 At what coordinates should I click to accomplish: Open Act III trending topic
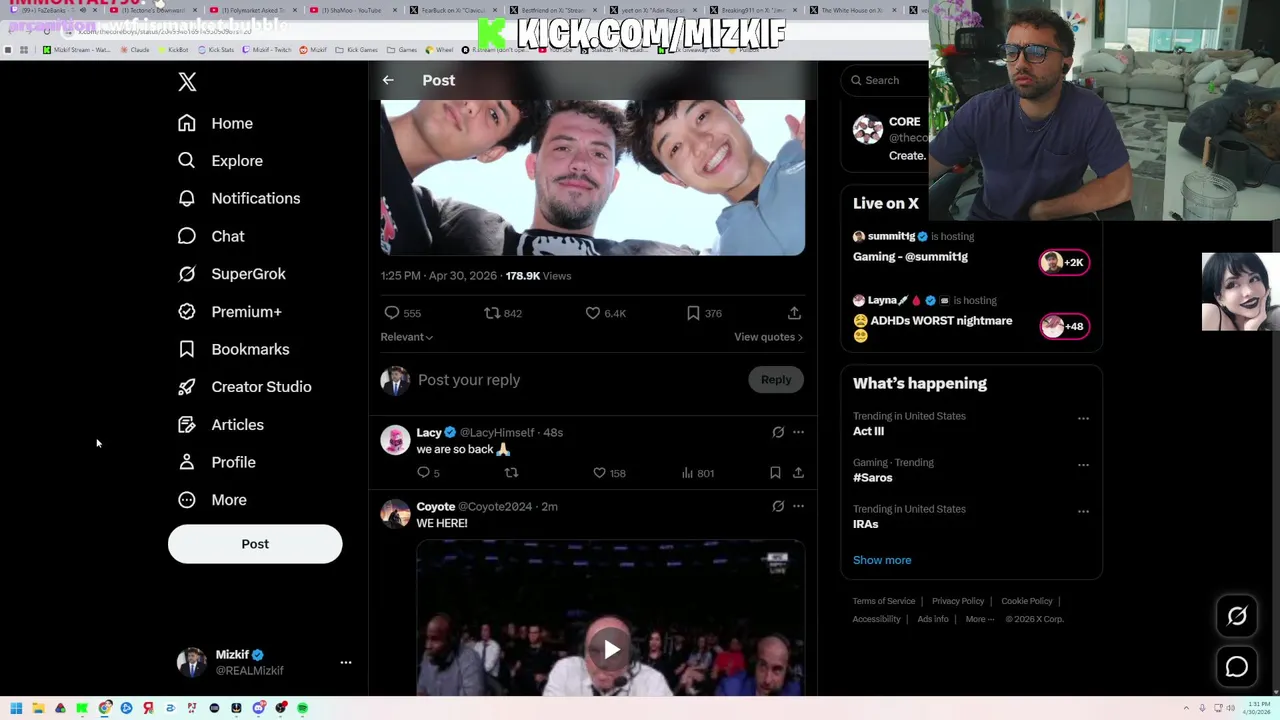(868, 431)
